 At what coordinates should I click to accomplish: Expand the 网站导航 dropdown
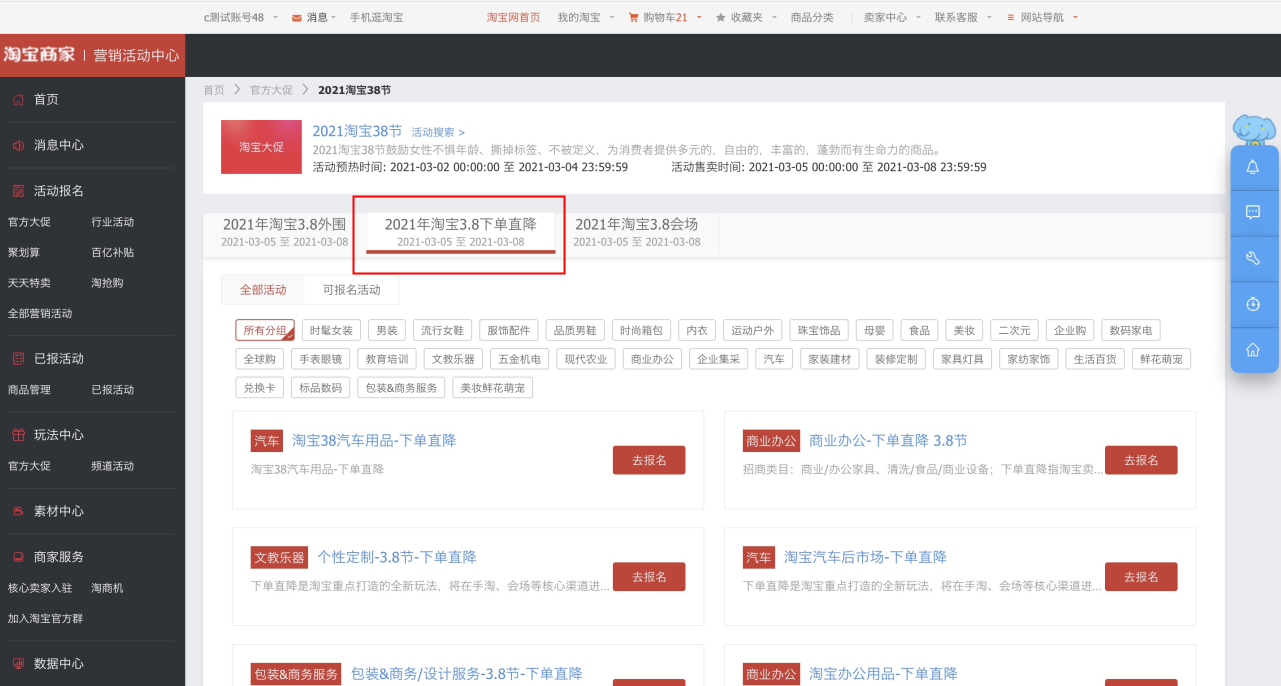pyautogui.click(x=1043, y=17)
